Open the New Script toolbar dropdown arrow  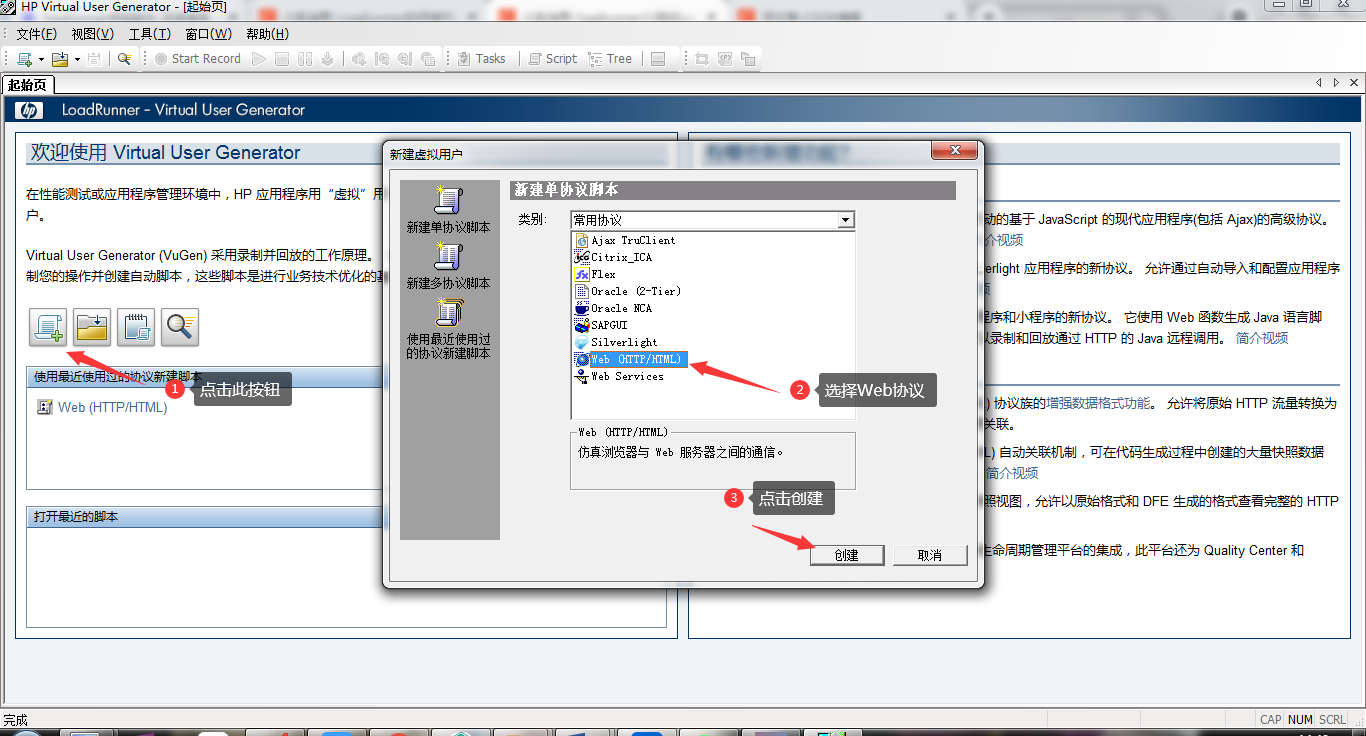(41, 59)
